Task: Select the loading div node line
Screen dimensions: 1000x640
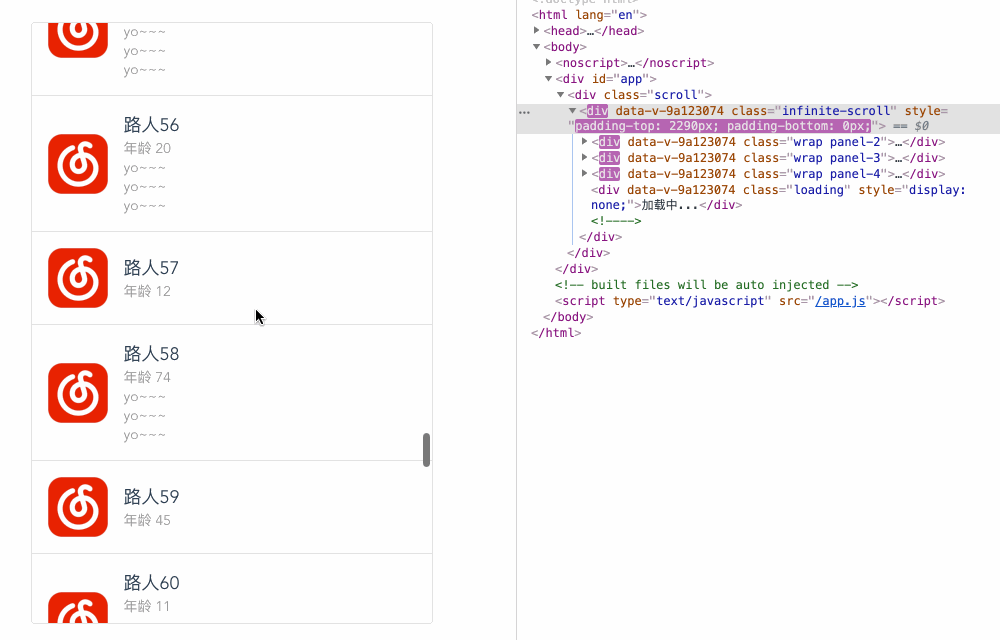Action: (778, 197)
